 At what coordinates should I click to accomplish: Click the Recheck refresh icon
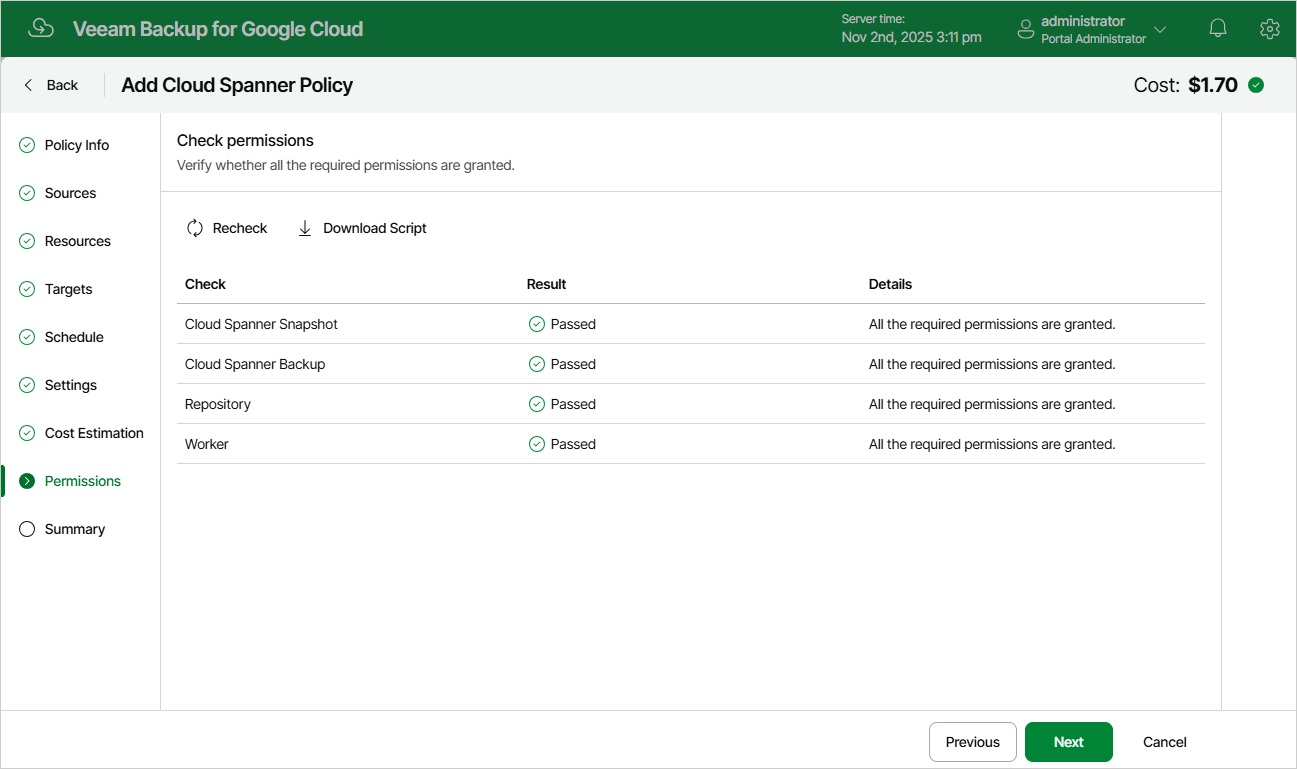point(195,228)
